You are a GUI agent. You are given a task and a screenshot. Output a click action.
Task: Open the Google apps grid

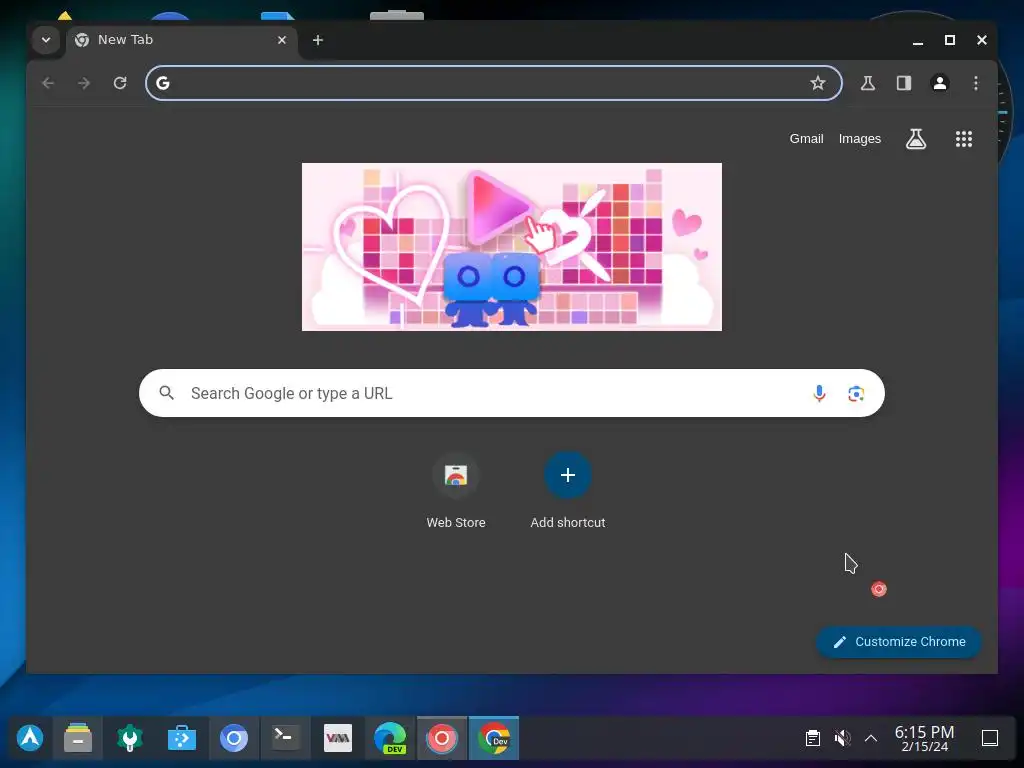tap(964, 138)
